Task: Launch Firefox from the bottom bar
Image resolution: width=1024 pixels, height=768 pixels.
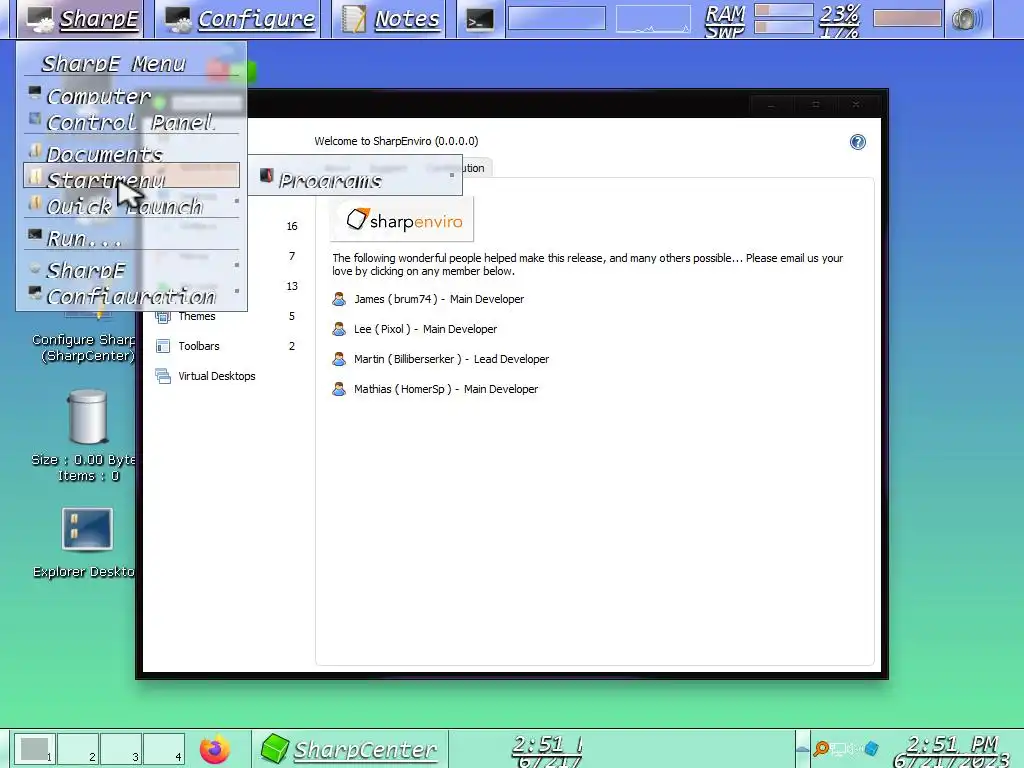Action: click(x=215, y=749)
